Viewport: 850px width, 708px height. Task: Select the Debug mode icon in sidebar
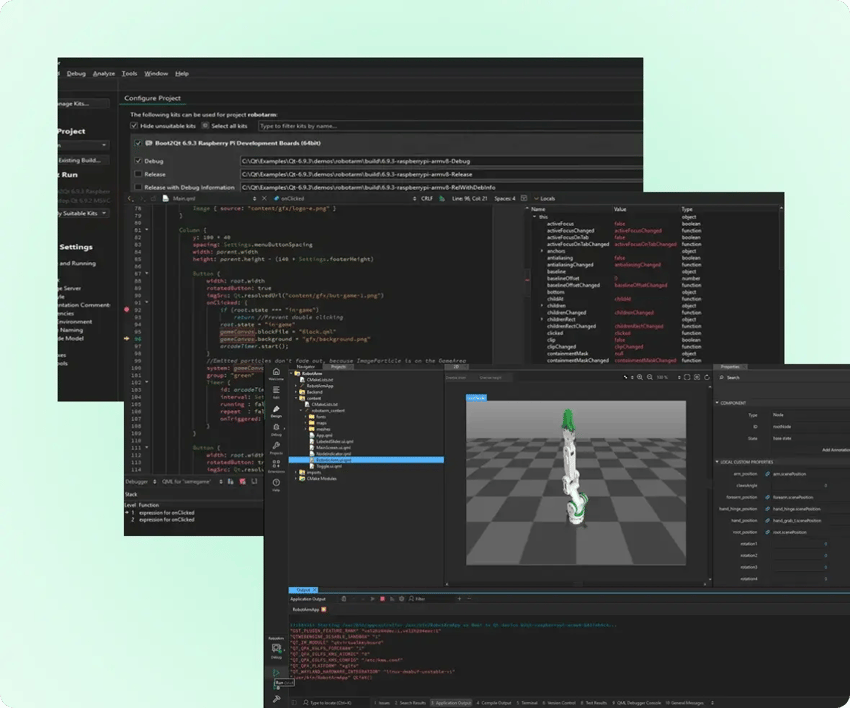[x=276, y=428]
